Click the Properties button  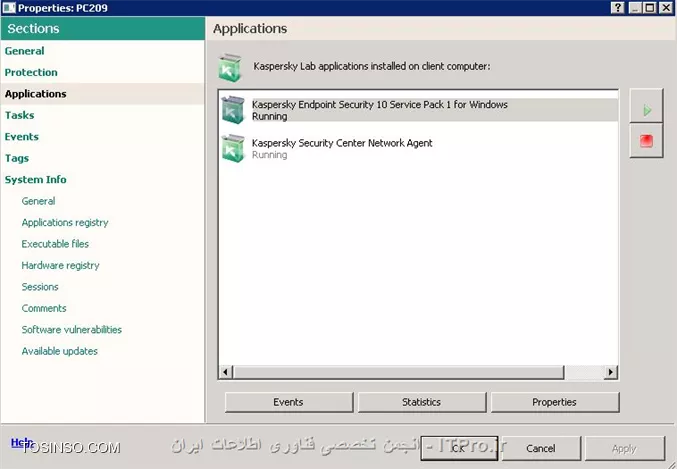pyautogui.click(x=554, y=402)
